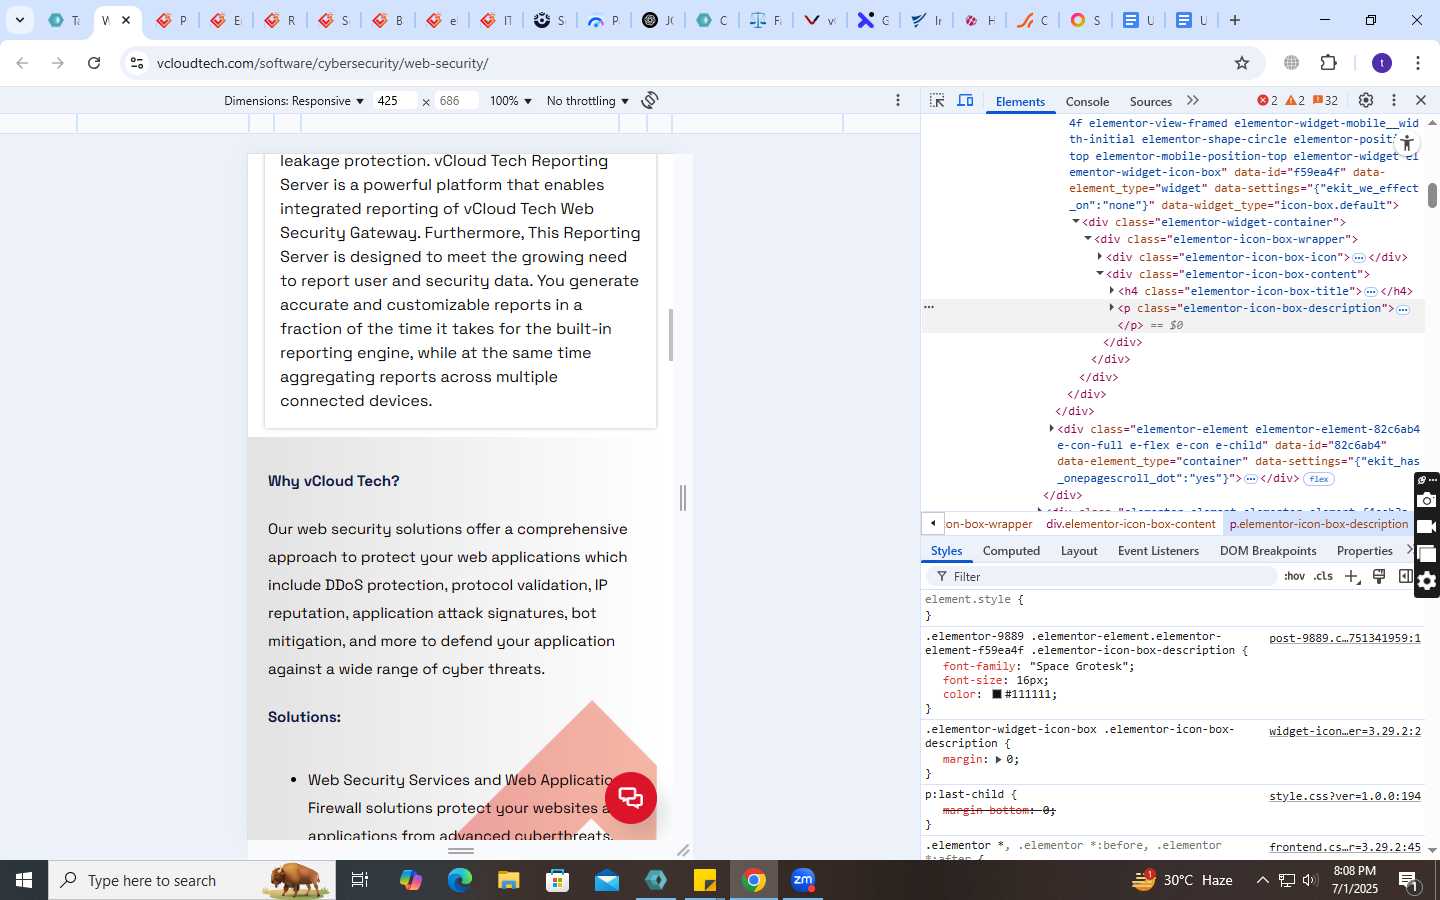Click the site information icon in address bar

137,63
